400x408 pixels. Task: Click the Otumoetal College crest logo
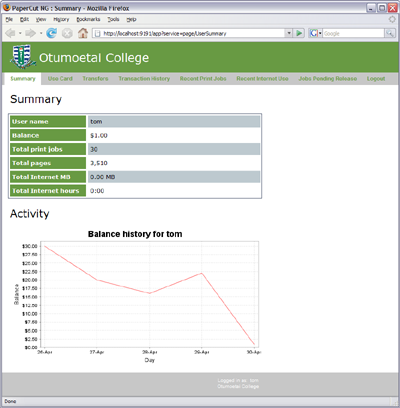[x=22, y=57]
